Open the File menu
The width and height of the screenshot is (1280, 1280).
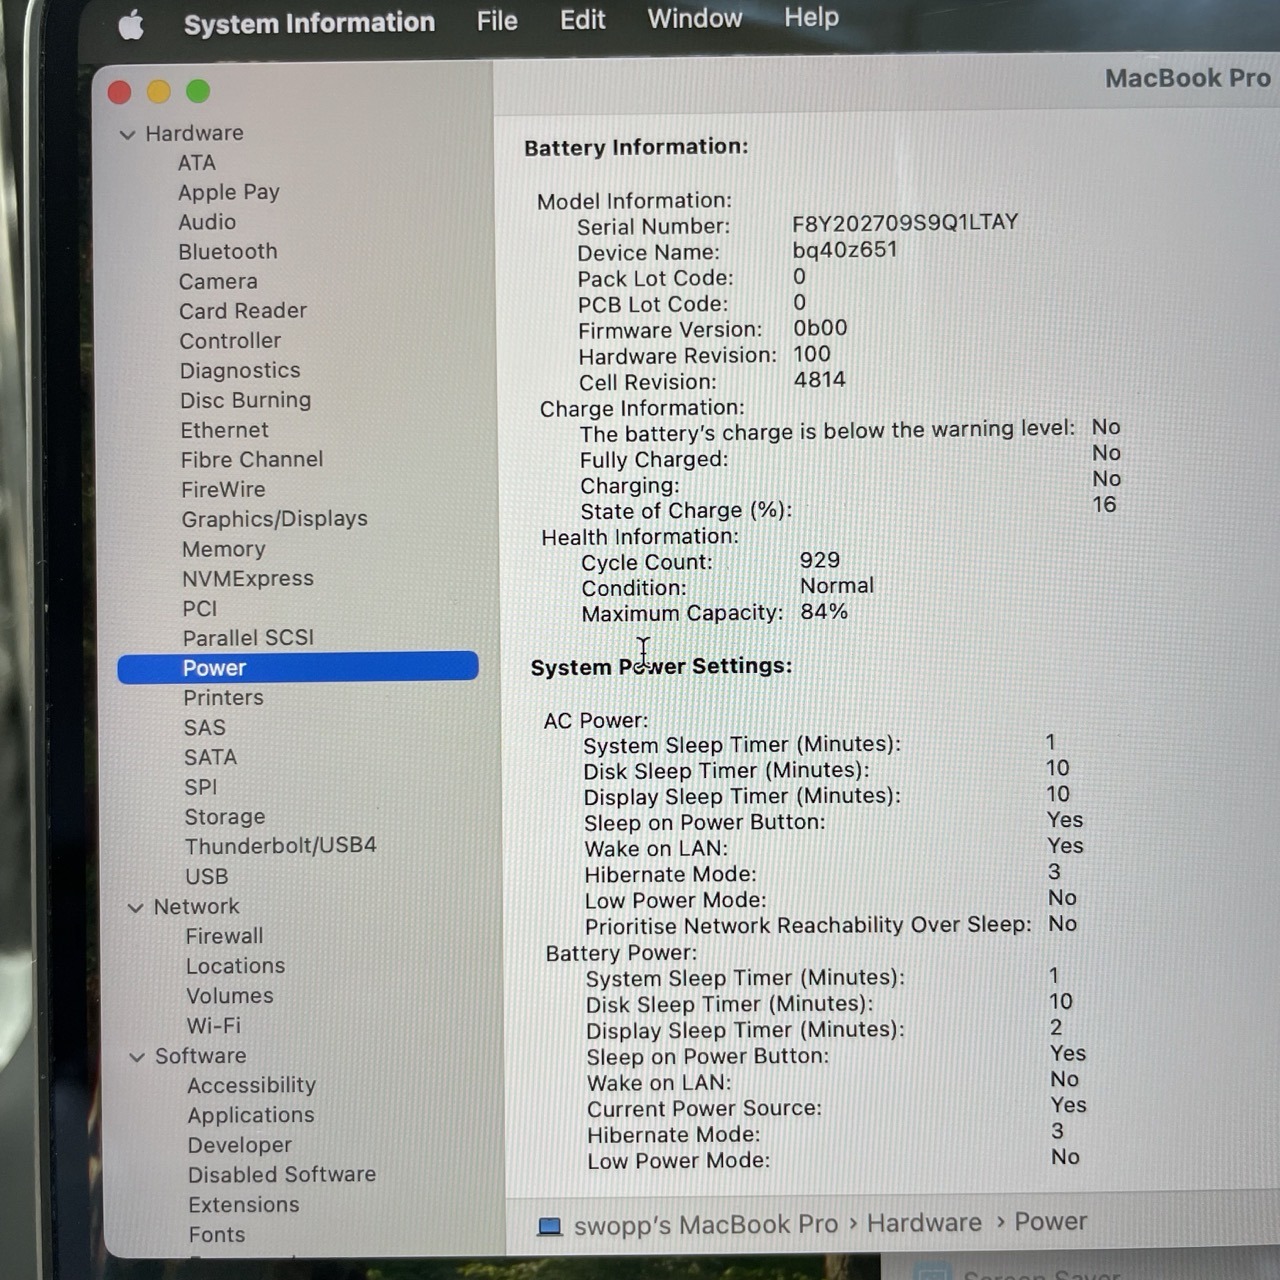tap(497, 21)
